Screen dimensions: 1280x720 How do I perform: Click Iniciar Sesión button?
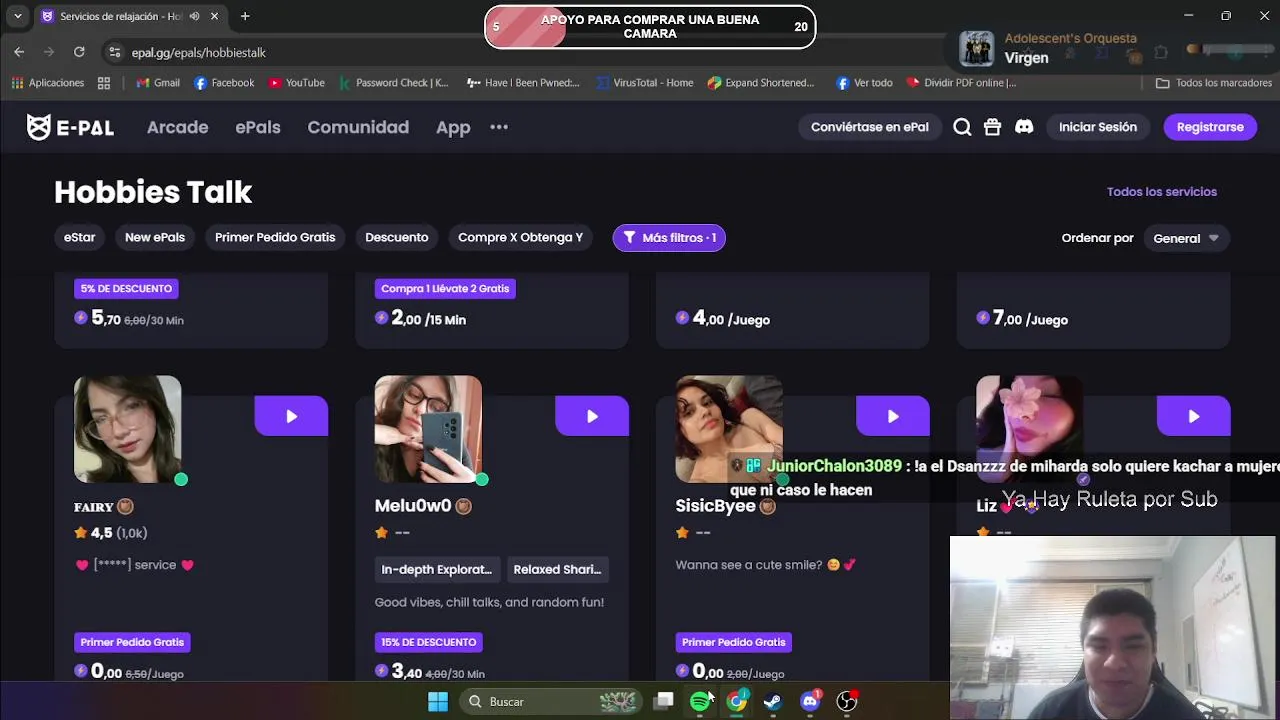click(x=1098, y=127)
